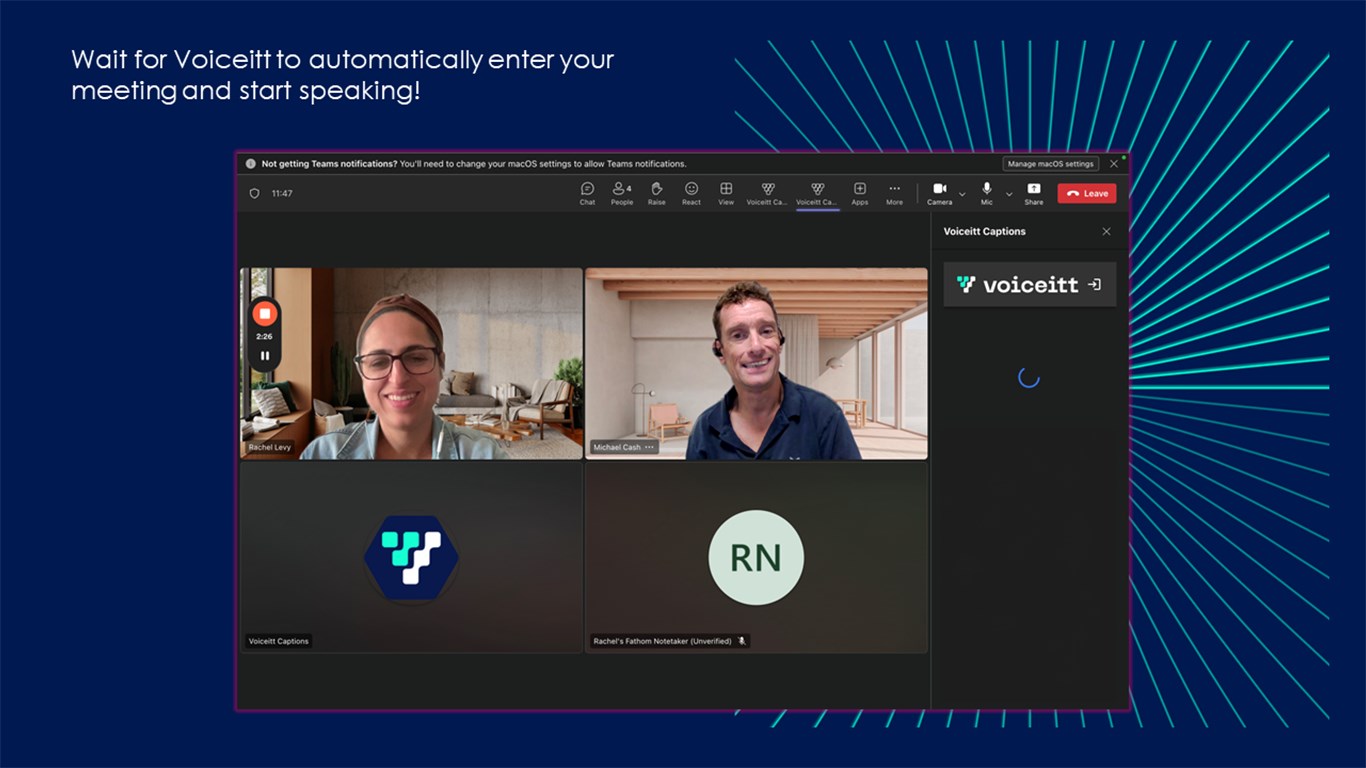Open the first Voiceitt Captions toolbar app

pyautogui.click(x=767, y=193)
